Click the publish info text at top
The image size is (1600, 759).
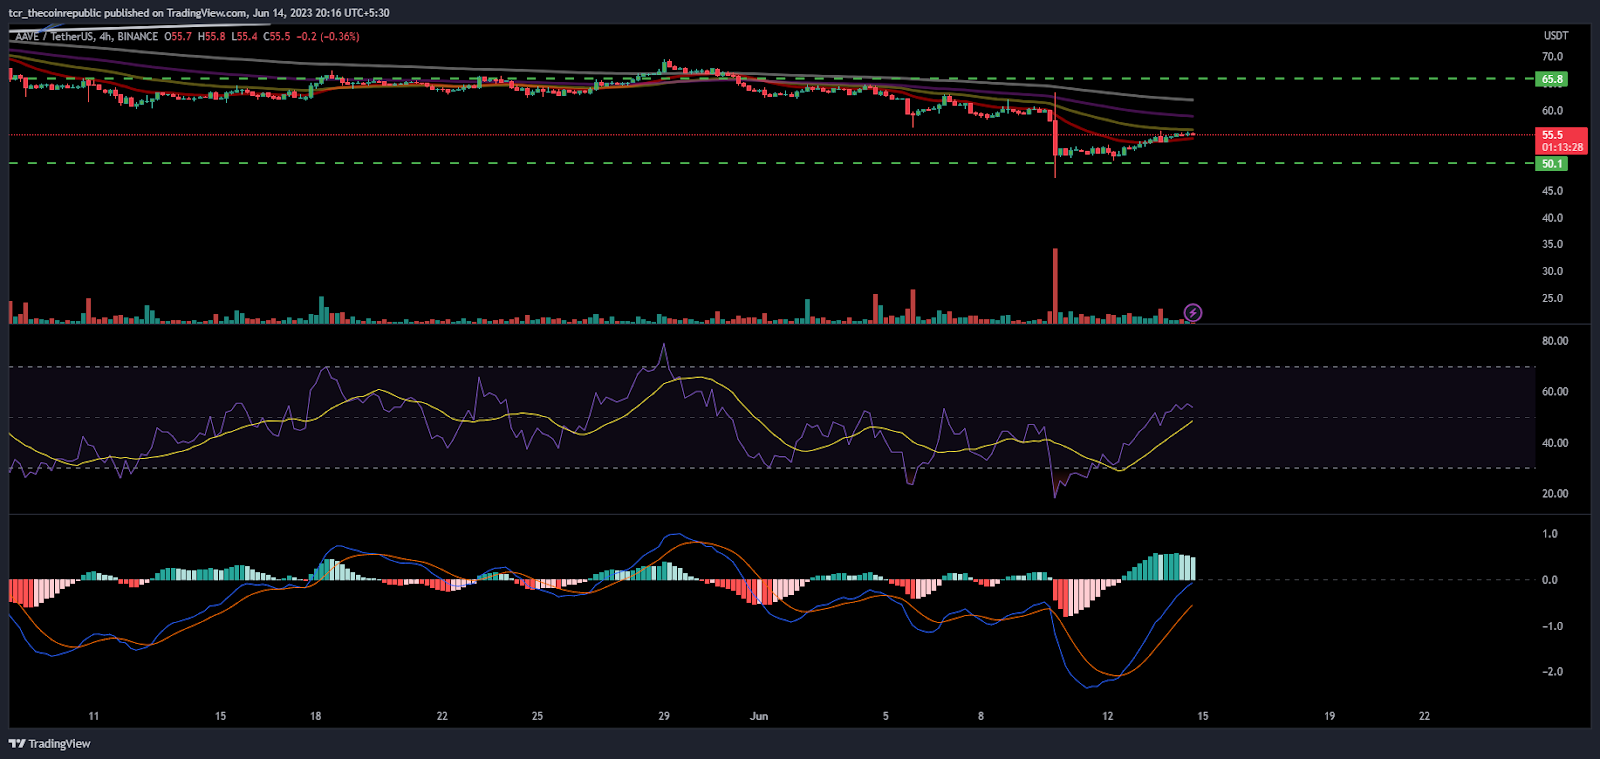pyautogui.click(x=199, y=13)
